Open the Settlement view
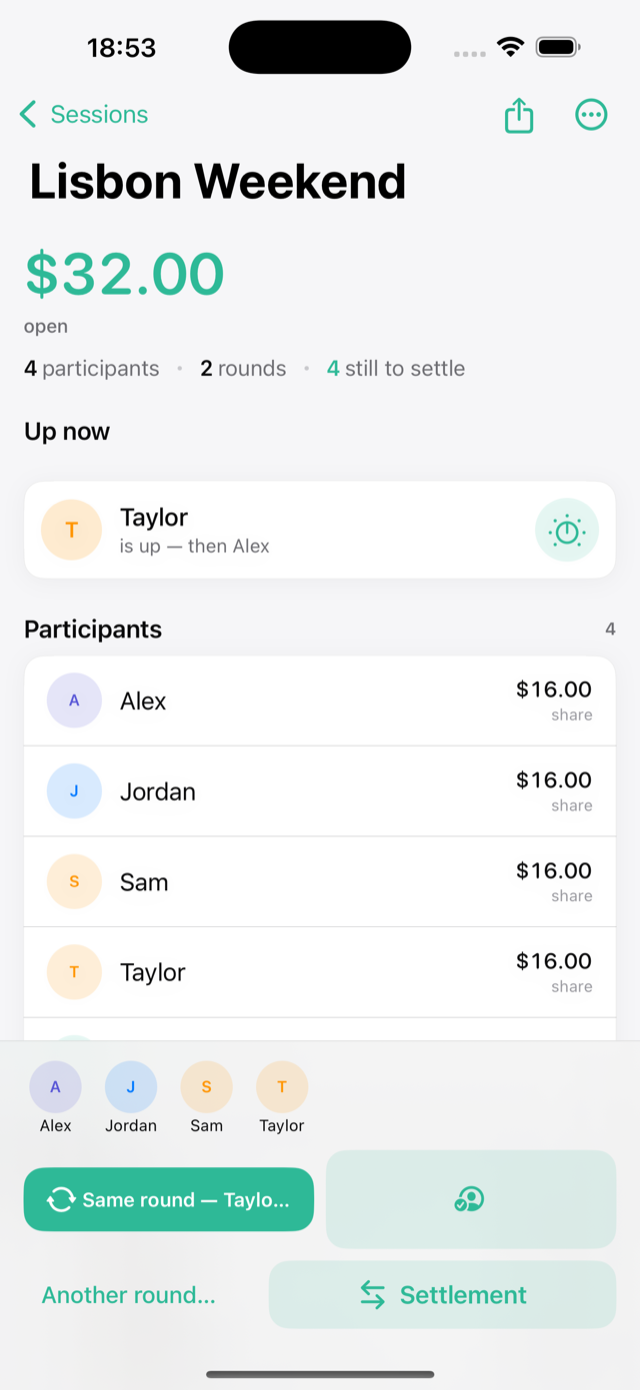This screenshot has height=1390, width=640. pos(442,1295)
